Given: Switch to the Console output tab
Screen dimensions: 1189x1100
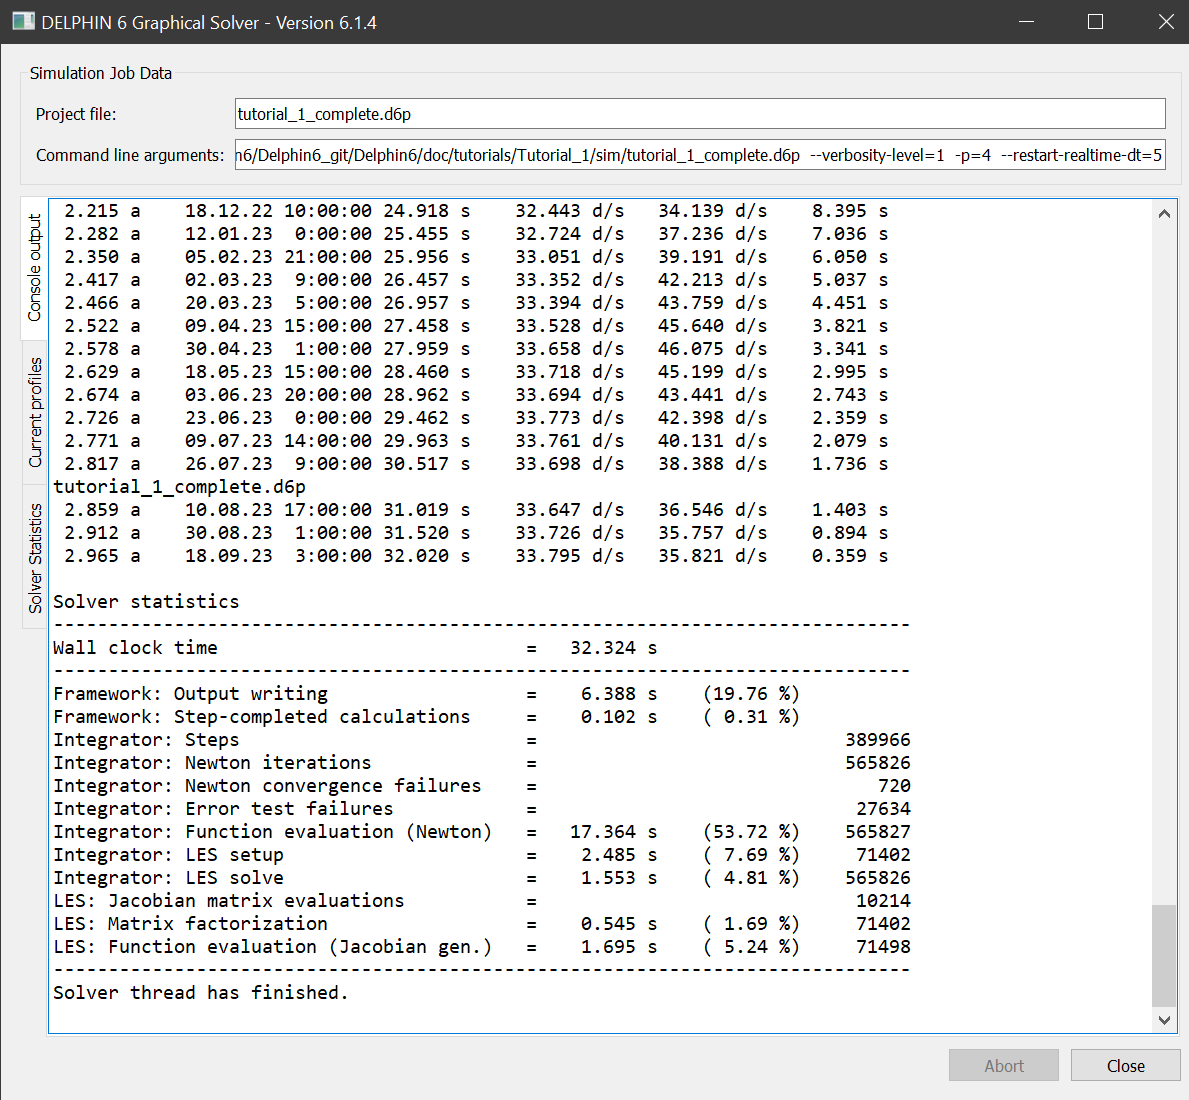Looking at the screenshot, I should click(34, 268).
